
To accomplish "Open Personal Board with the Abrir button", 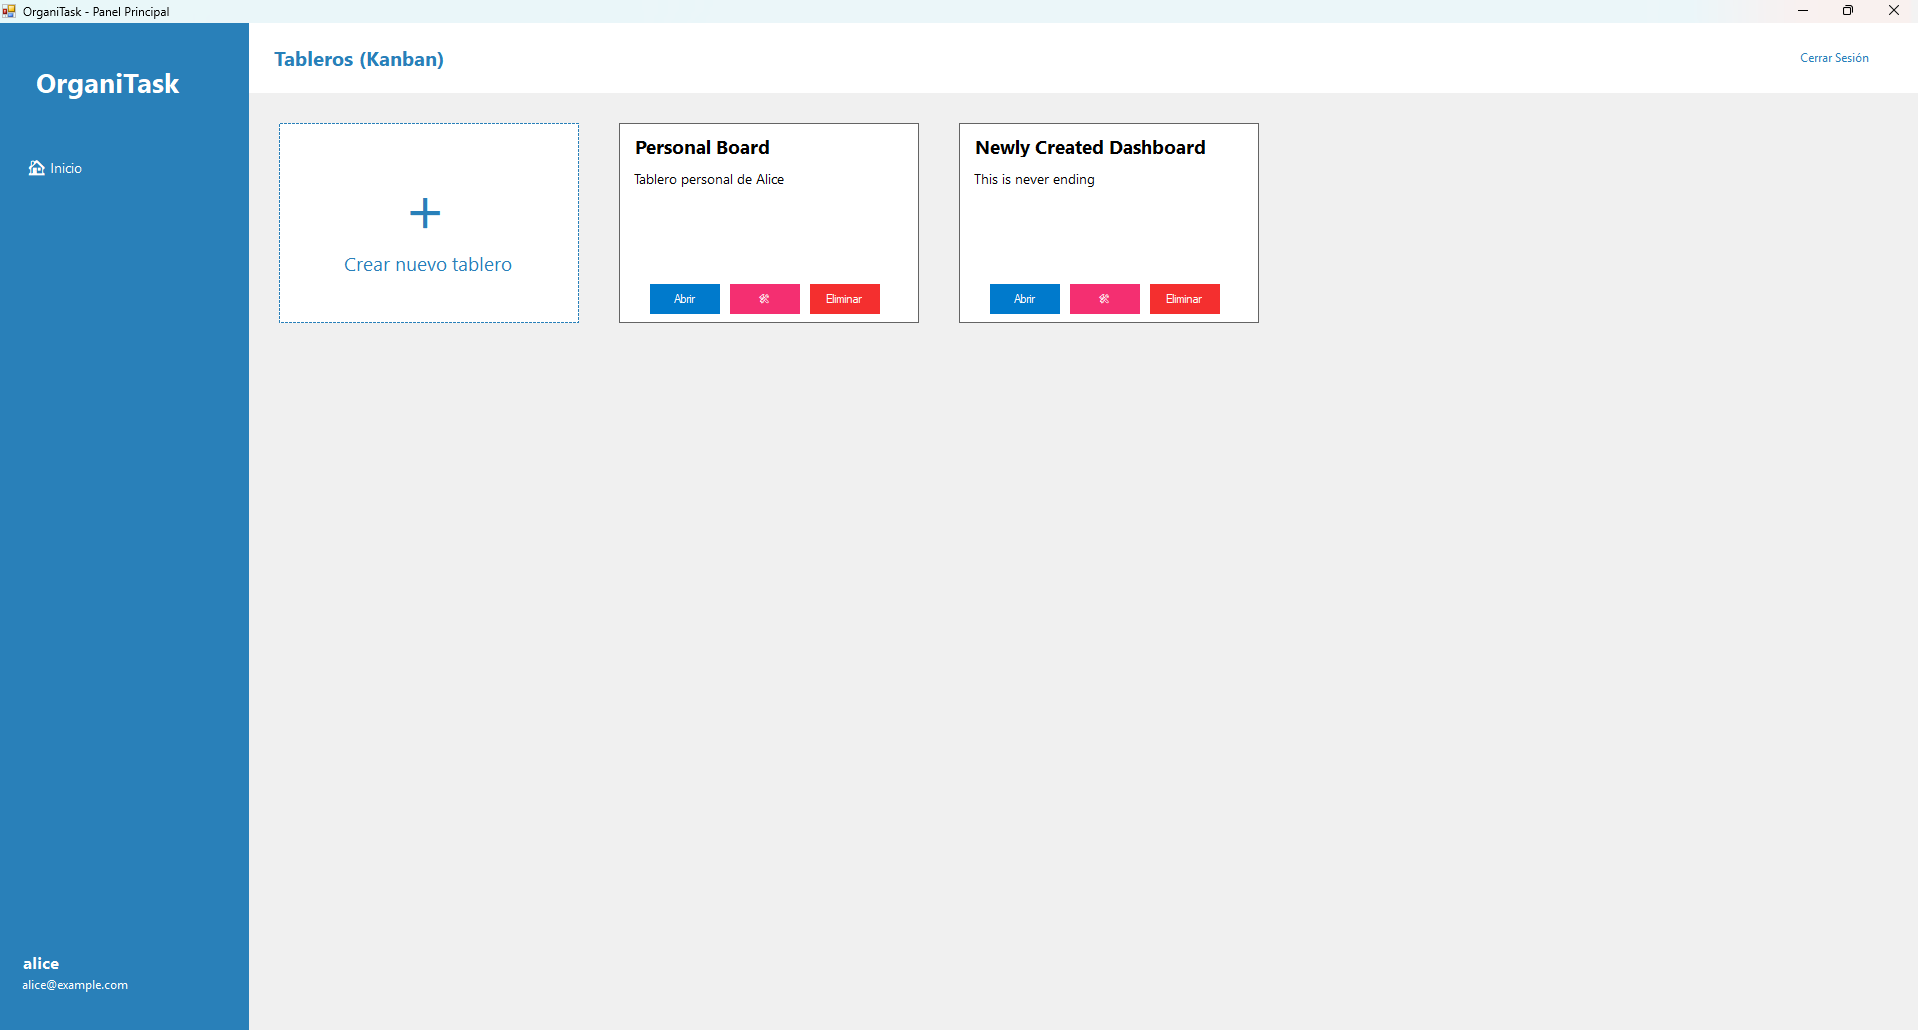I will [684, 298].
